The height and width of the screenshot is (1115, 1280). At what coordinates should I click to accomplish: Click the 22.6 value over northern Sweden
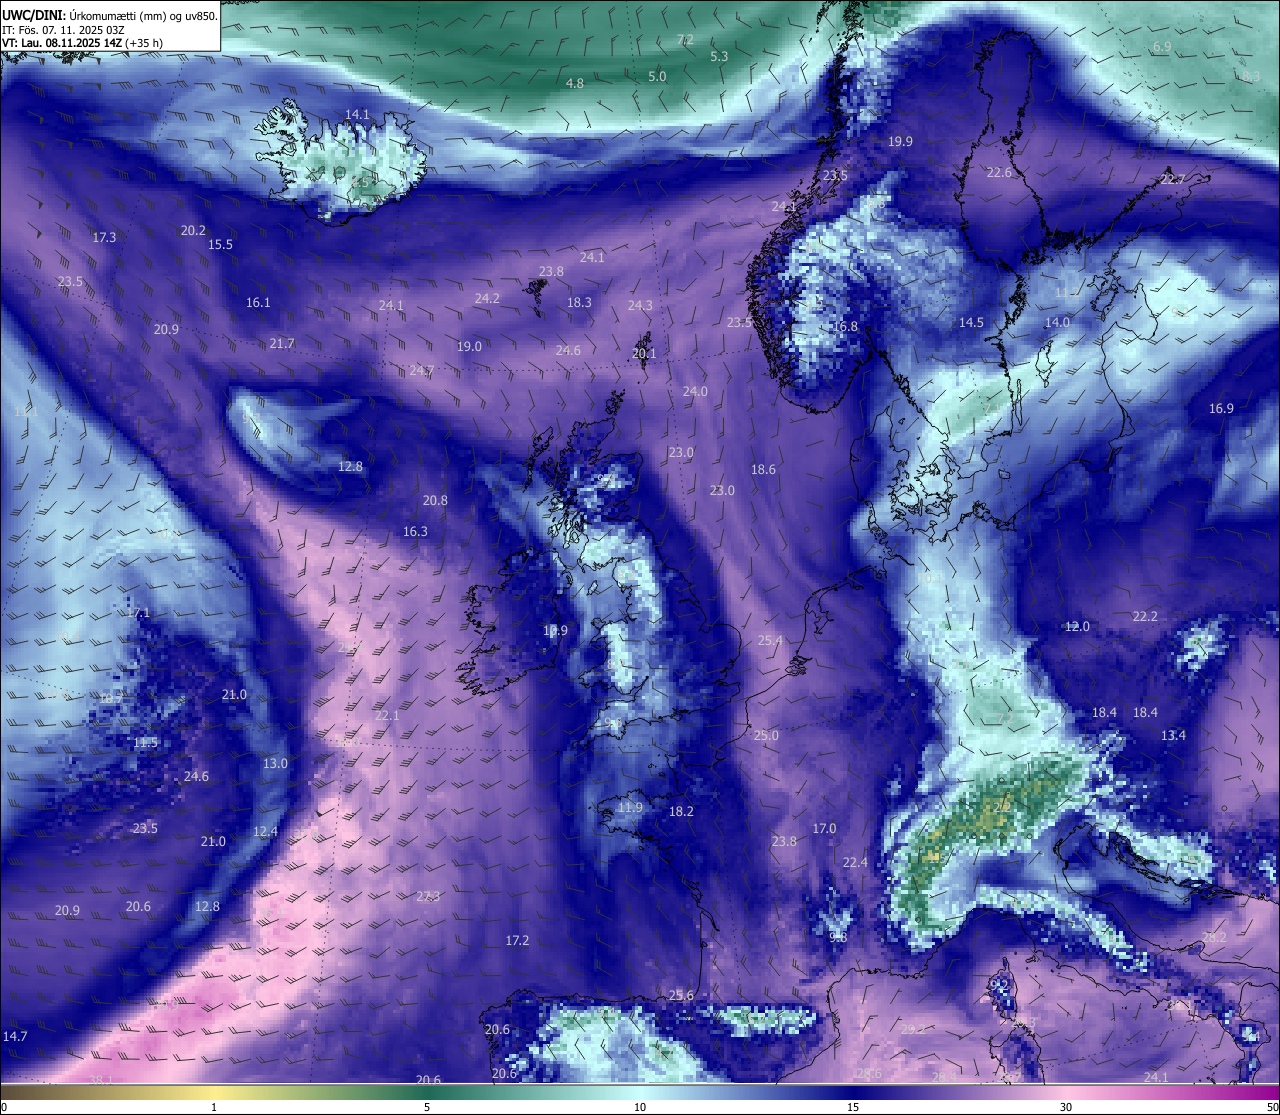point(999,173)
